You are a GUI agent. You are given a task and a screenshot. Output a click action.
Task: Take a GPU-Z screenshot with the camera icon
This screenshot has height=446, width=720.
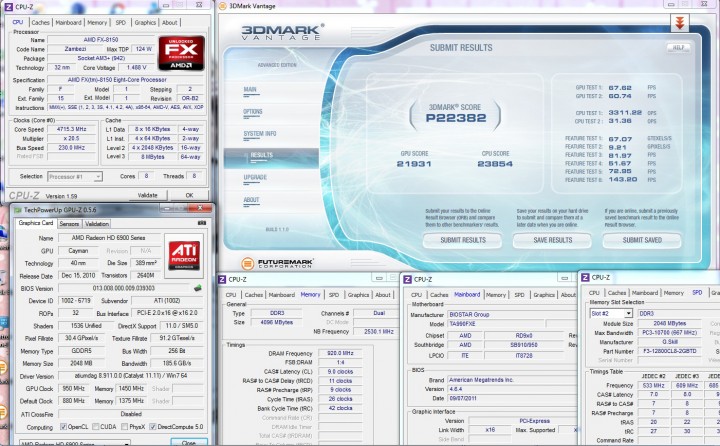tap(202, 223)
